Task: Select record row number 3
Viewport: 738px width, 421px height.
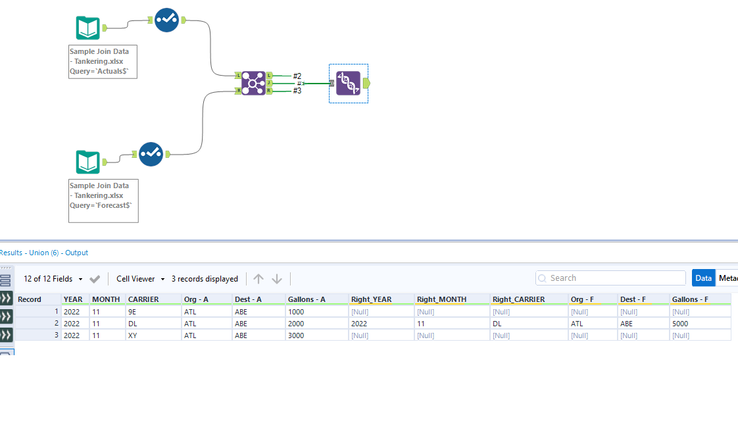Action: click(38, 335)
